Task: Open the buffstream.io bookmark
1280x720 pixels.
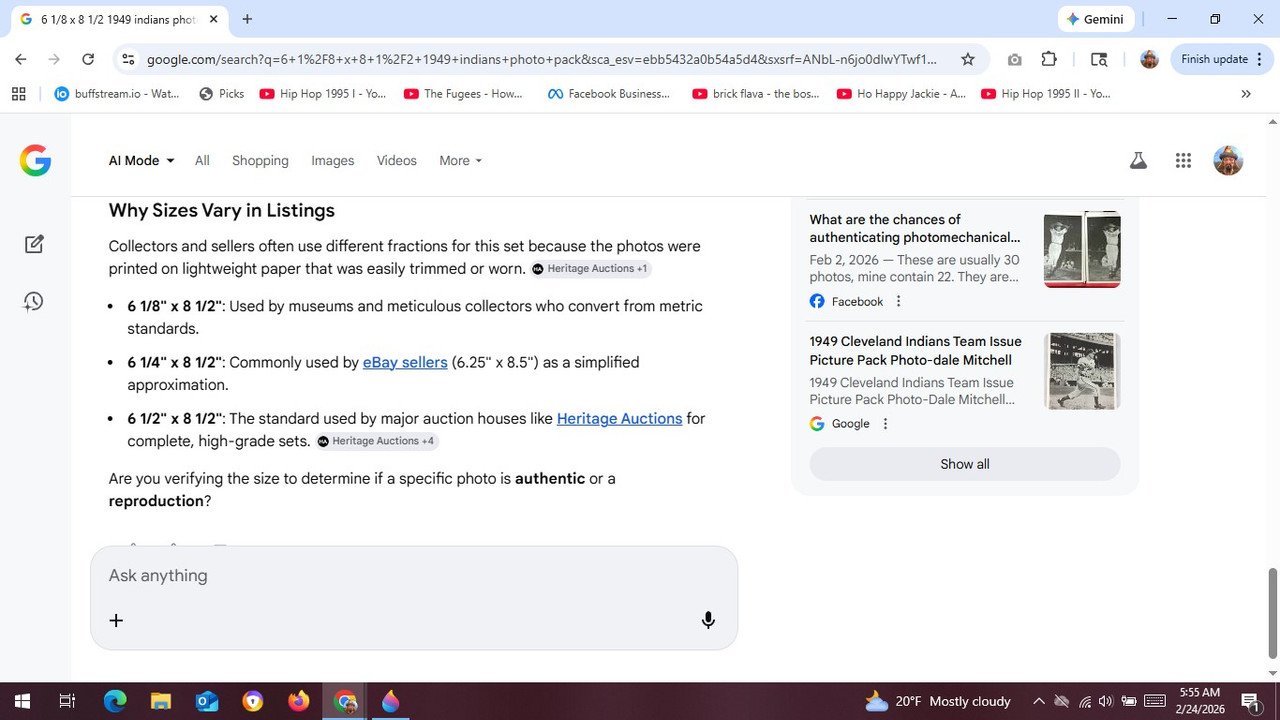Action: [117, 94]
